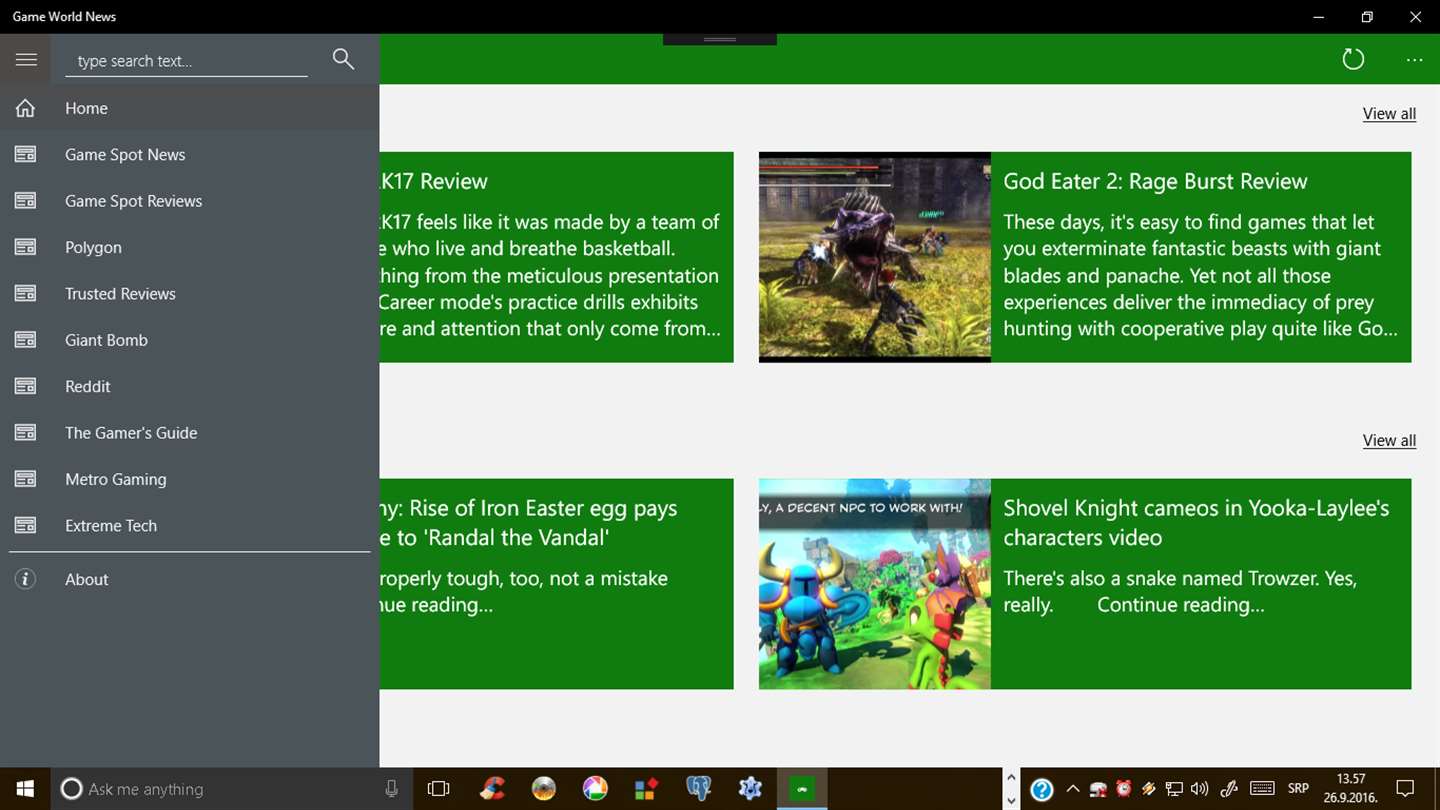1440x810 pixels.
Task: Click the green Game World News taskbar icon
Action: pyautogui.click(x=802, y=789)
